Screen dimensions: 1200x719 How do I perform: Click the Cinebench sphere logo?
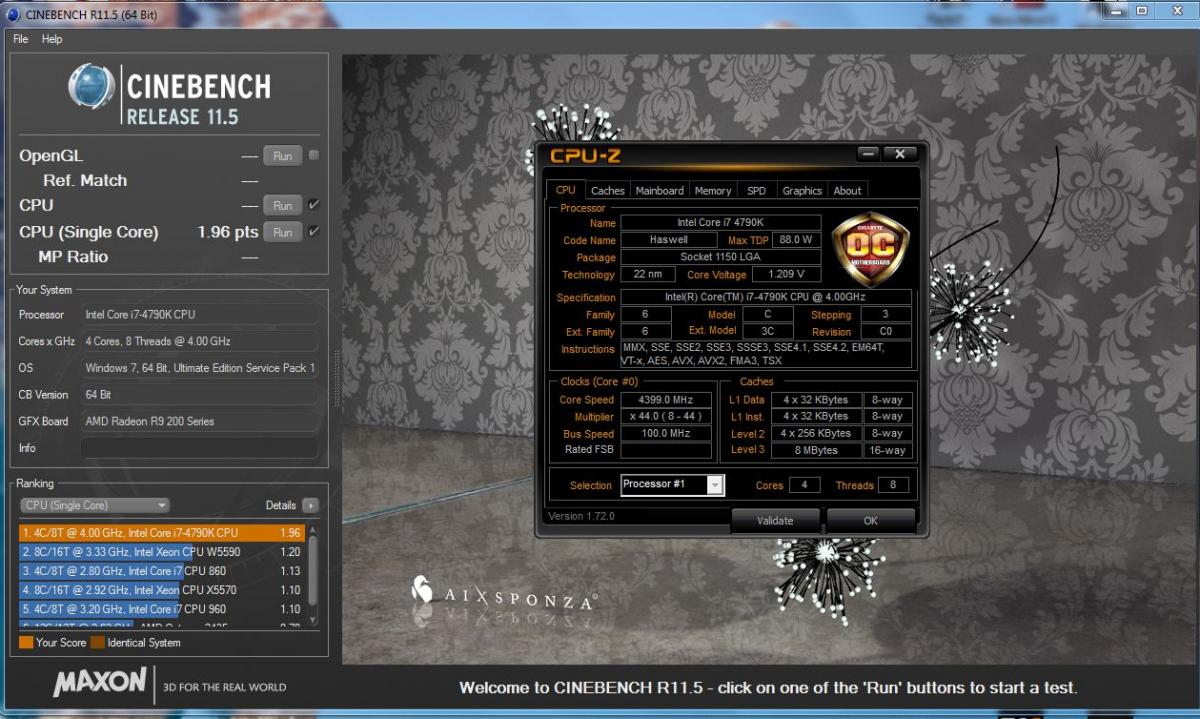click(x=91, y=86)
